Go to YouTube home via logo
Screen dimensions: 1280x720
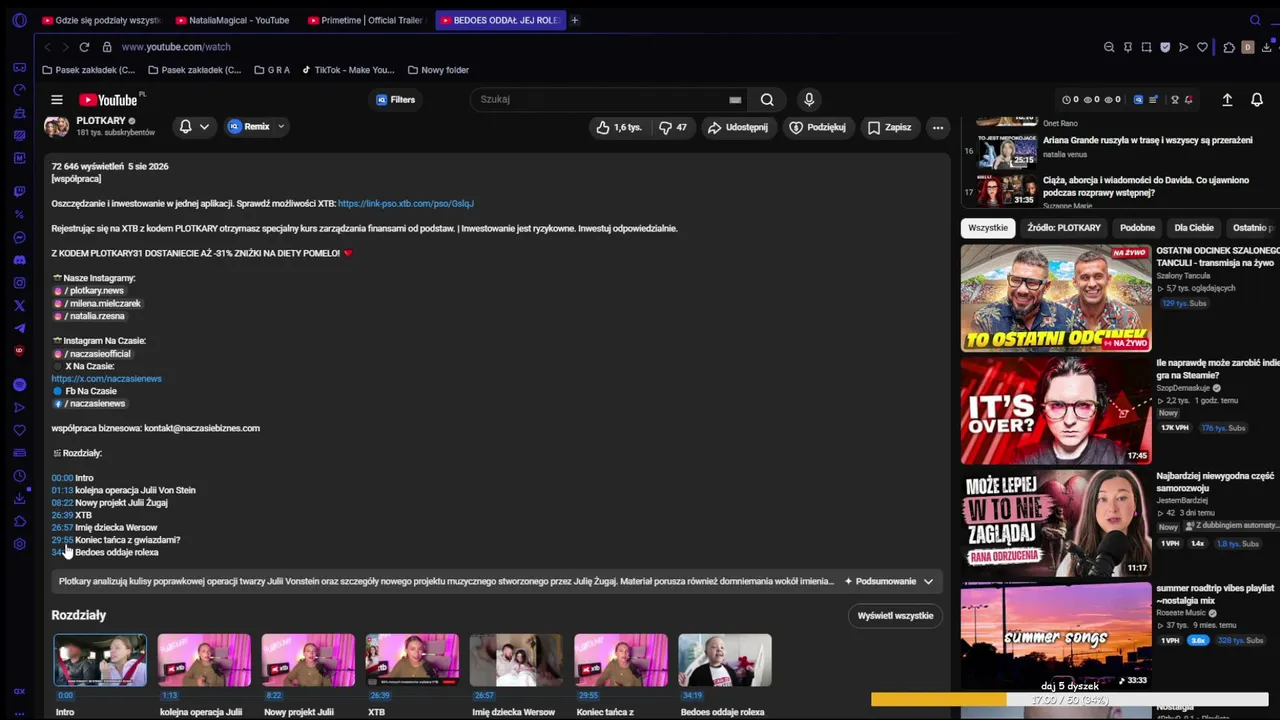(x=110, y=100)
